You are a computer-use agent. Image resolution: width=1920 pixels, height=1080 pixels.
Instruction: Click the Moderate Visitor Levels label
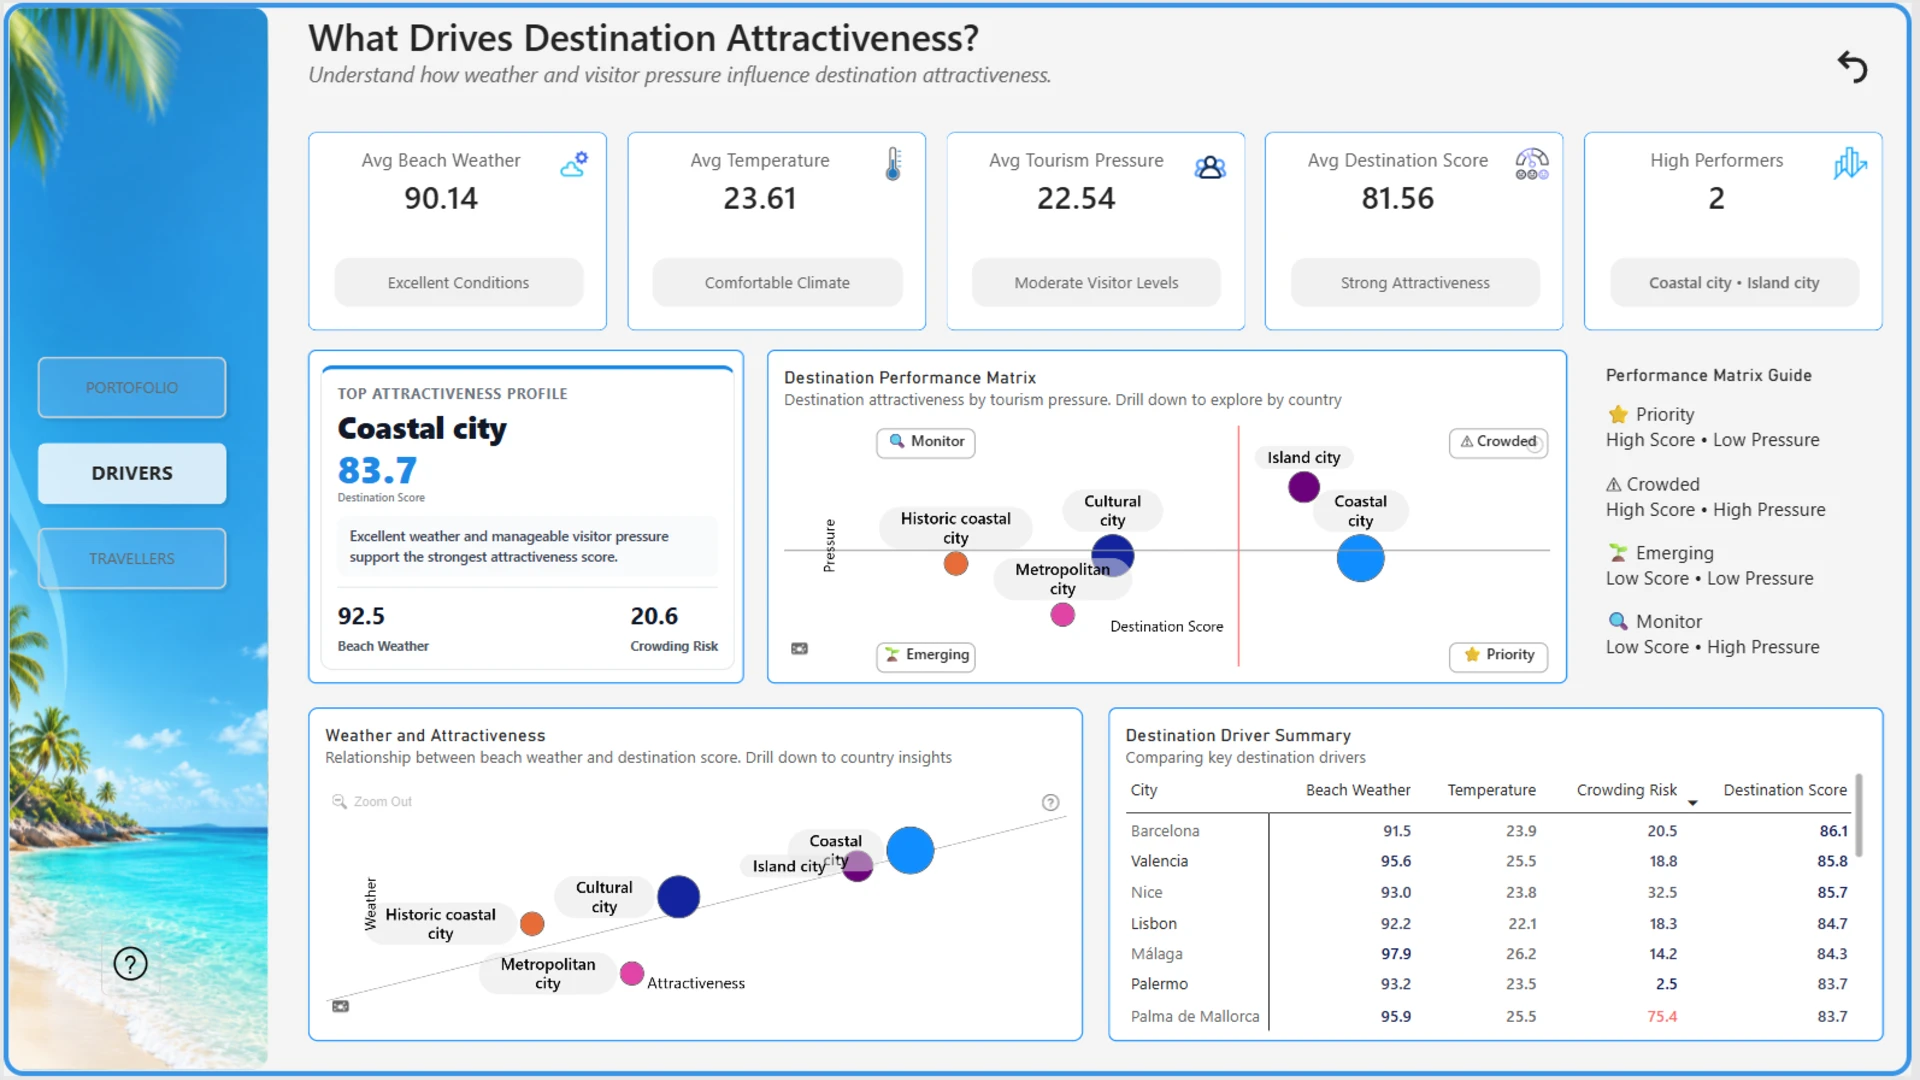[1096, 283]
